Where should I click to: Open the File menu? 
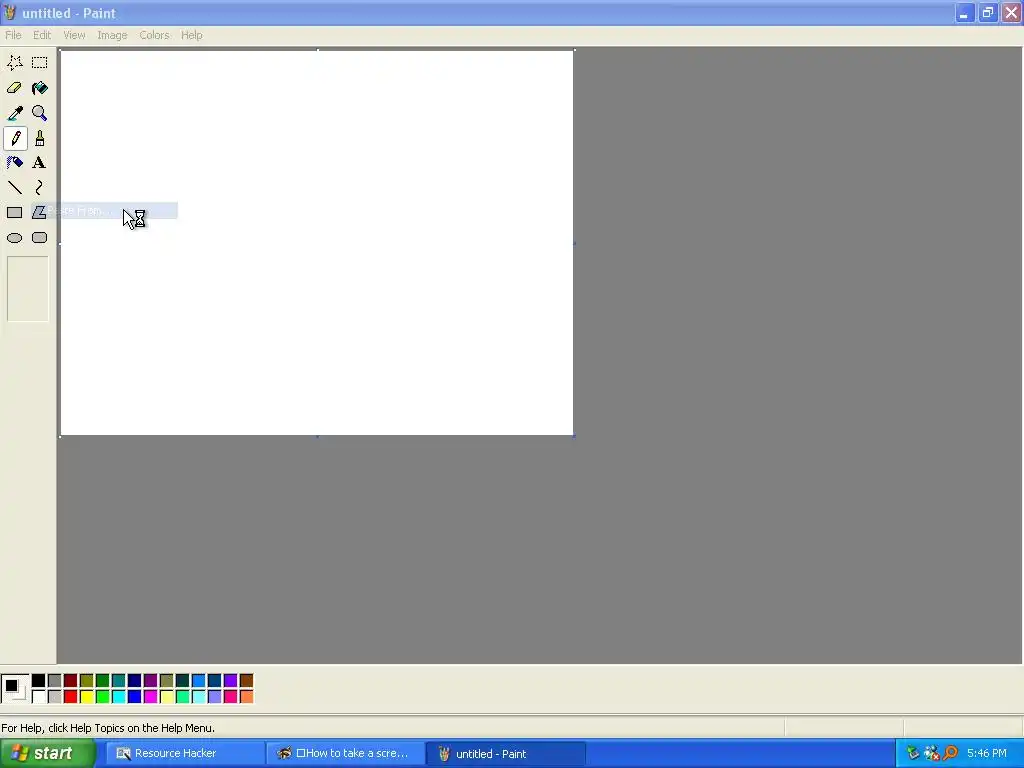point(13,35)
